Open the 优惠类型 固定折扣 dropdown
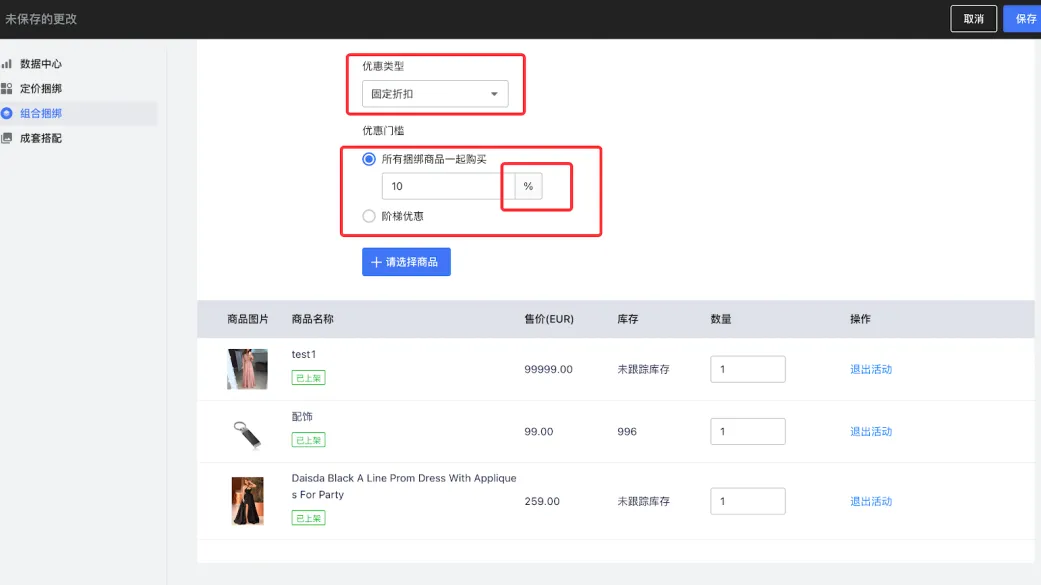Image resolution: width=1041 pixels, height=585 pixels. coord(435,94)
